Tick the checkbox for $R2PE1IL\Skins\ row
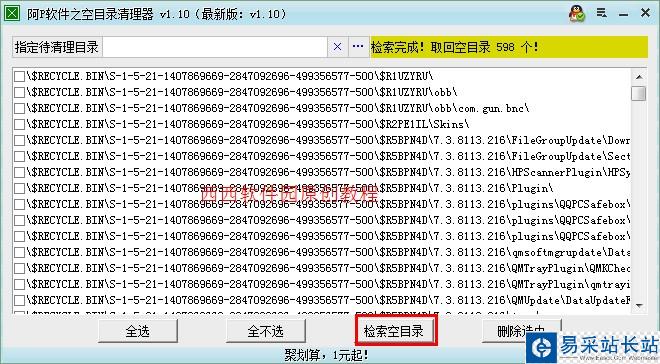 19,124
